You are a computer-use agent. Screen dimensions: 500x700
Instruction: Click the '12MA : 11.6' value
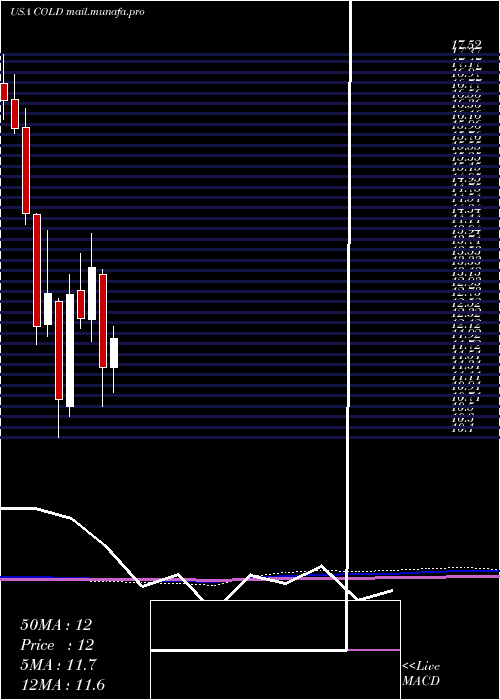point(62,685)
